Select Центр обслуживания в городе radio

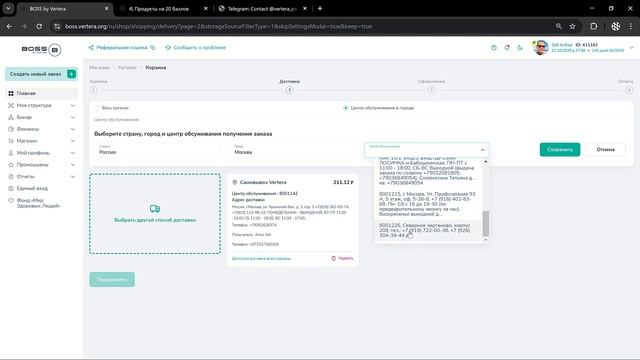346,108
